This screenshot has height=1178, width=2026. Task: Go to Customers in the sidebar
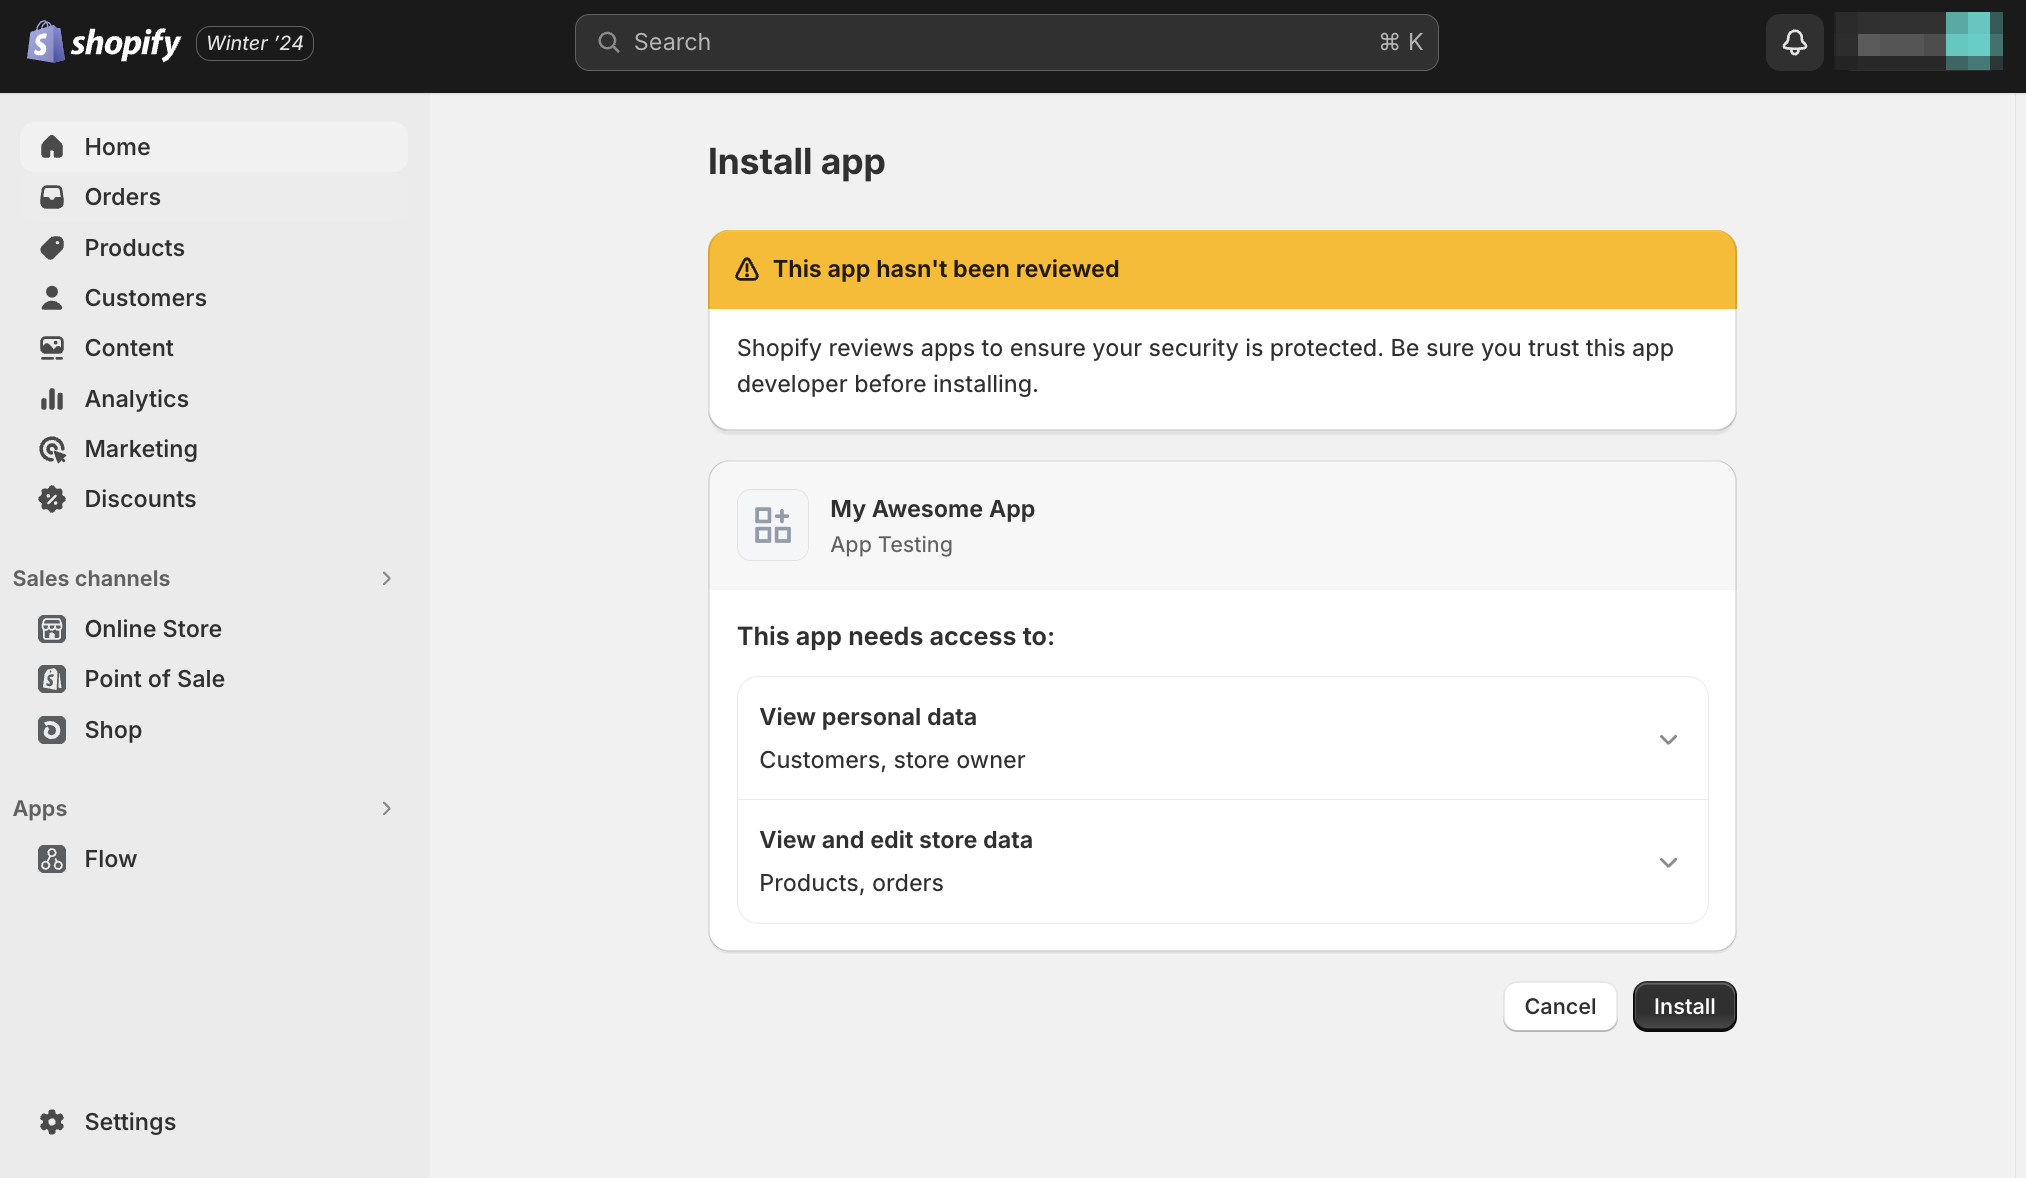145,298
